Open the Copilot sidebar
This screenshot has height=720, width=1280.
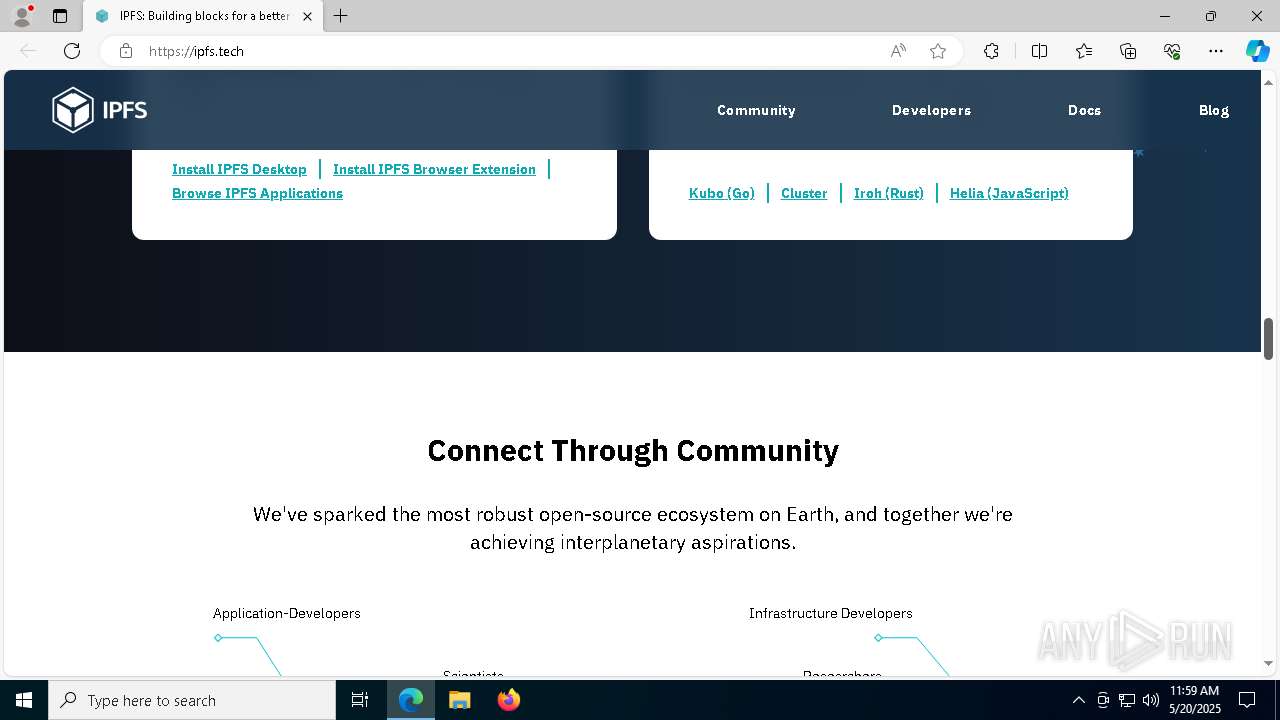click(x=1257, y=51)
